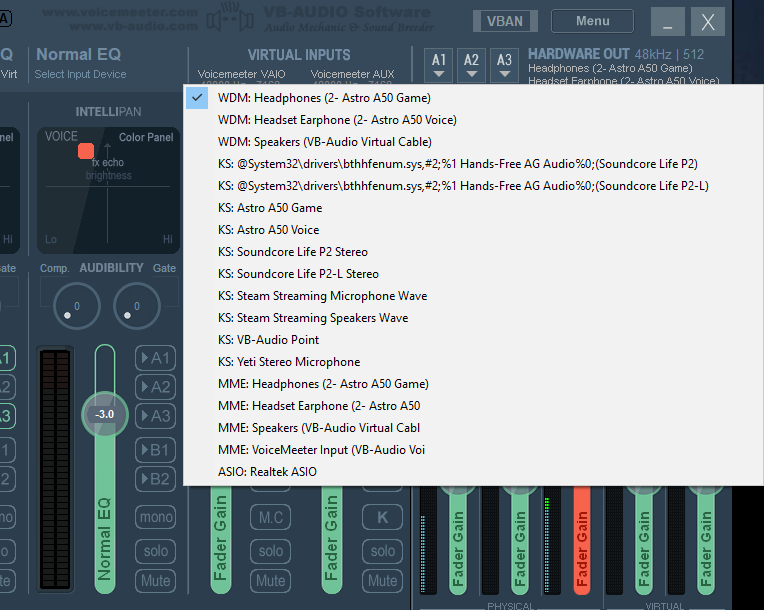This screenshot has width=764, height=610.
Task: Open the Menu button
Action: pyautogui.click(x=592, y=21)
